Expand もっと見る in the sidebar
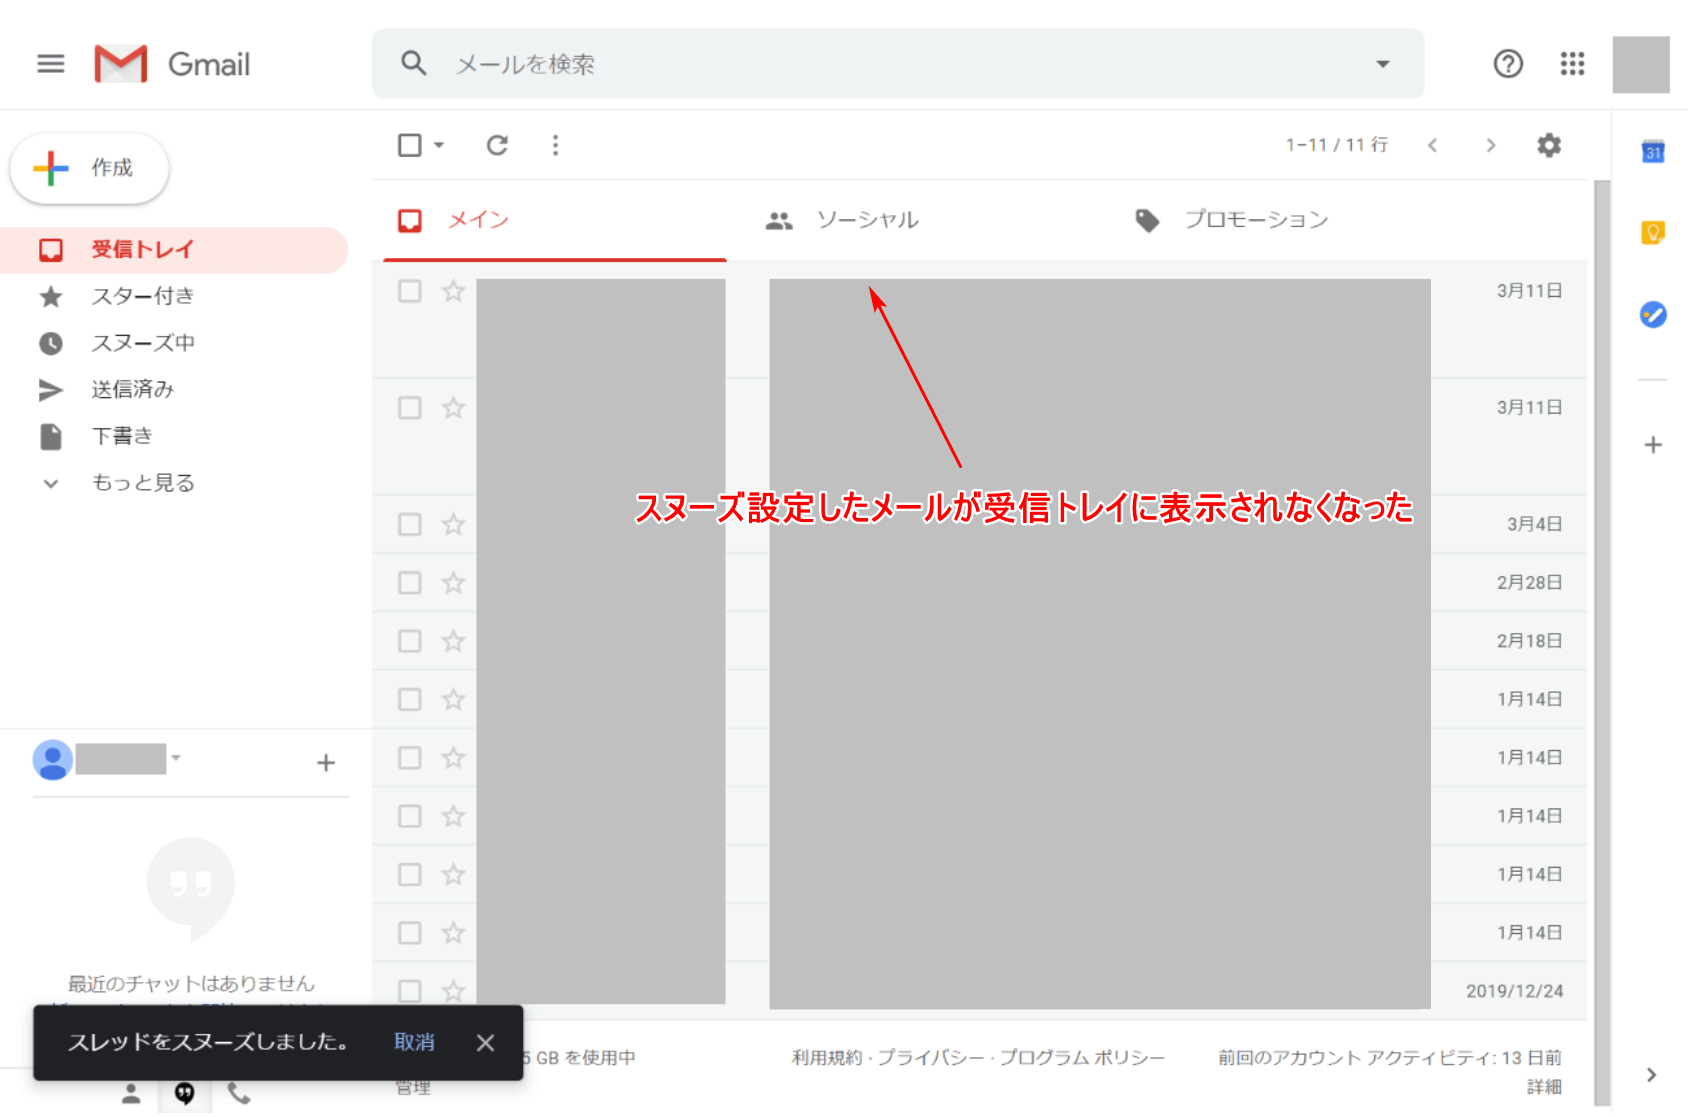This screenshot has width=1688, height=1117. (x=142, y=483)
